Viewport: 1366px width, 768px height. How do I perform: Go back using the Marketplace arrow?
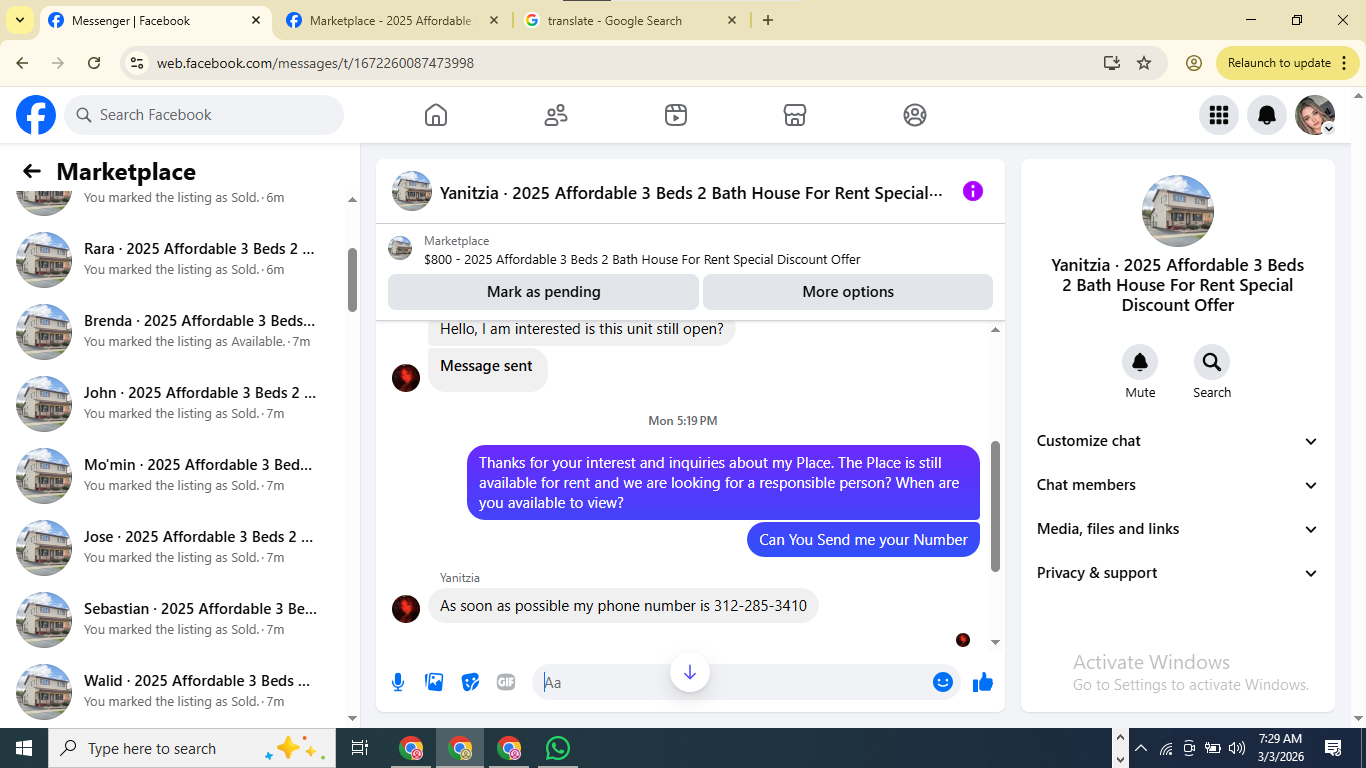(x=32, y=172)
